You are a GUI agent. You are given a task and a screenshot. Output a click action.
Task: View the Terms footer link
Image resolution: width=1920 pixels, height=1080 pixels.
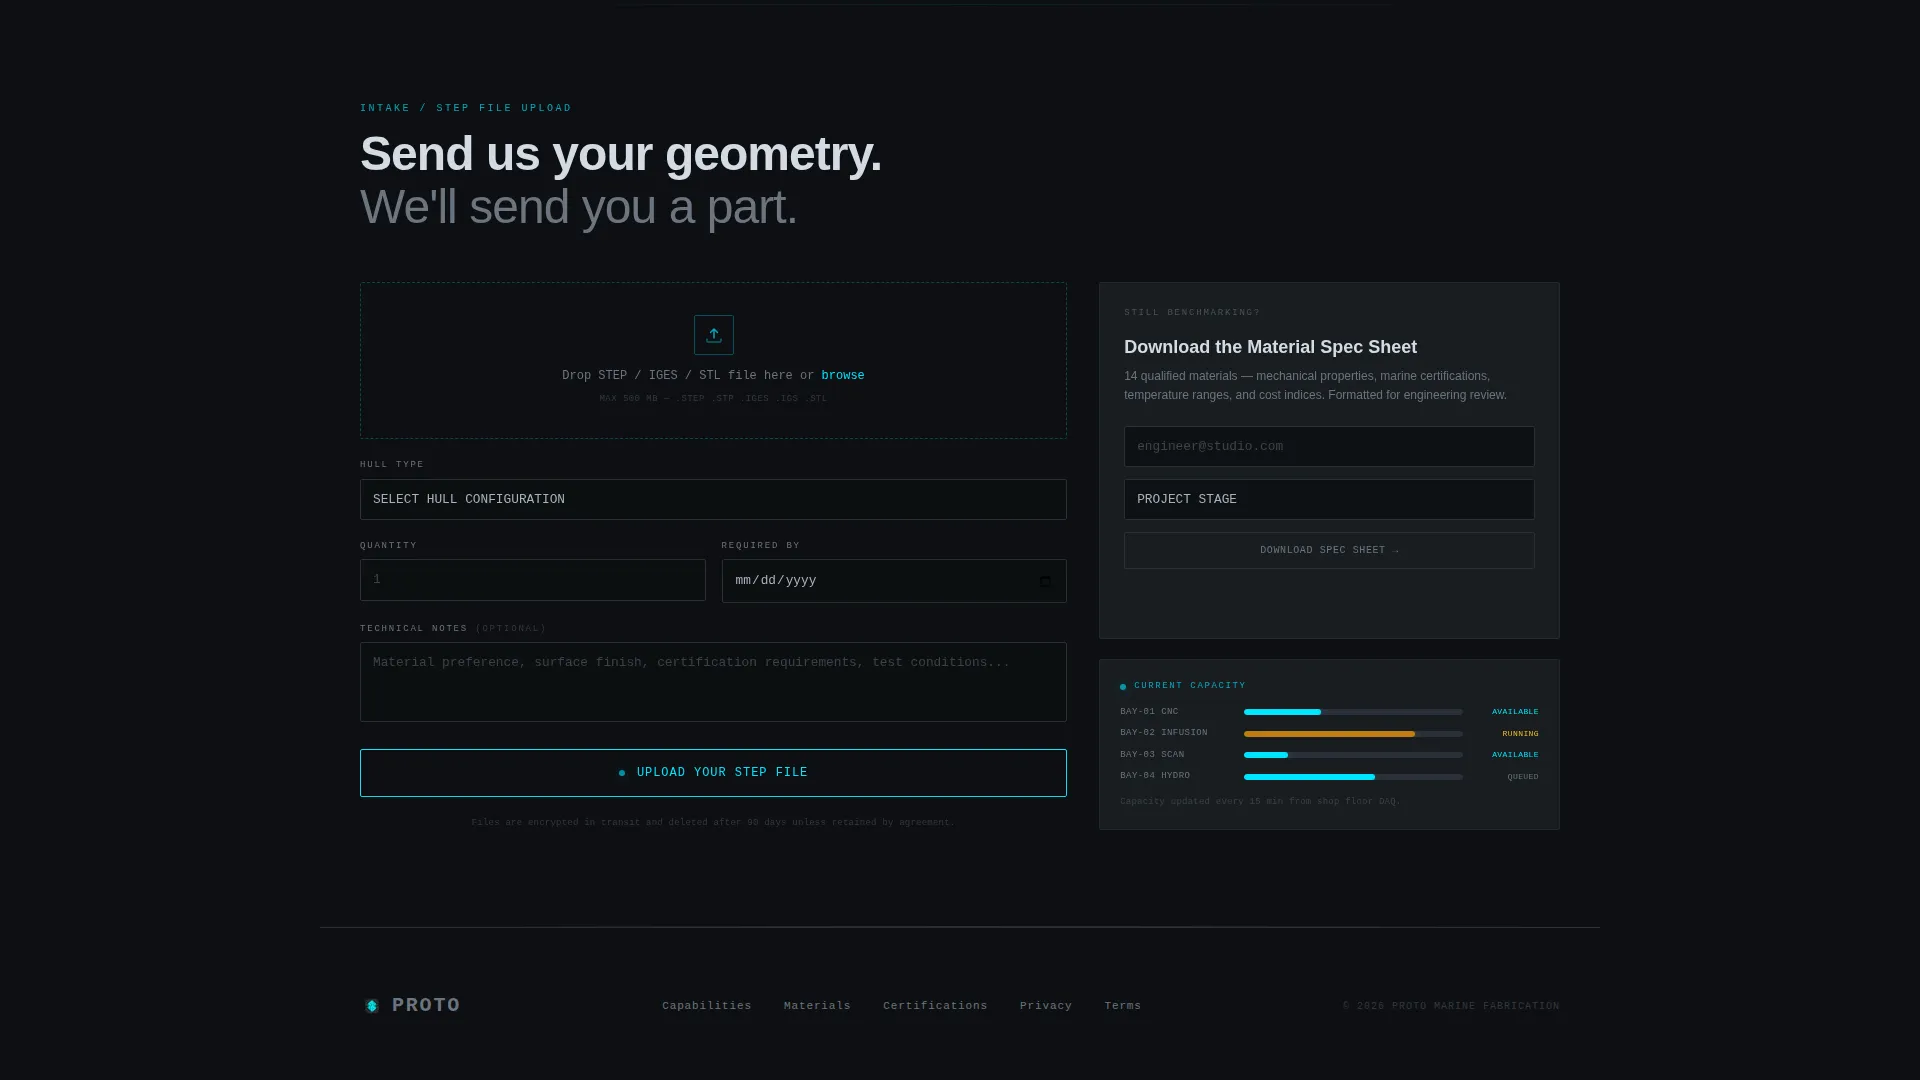(1122, 1006)
